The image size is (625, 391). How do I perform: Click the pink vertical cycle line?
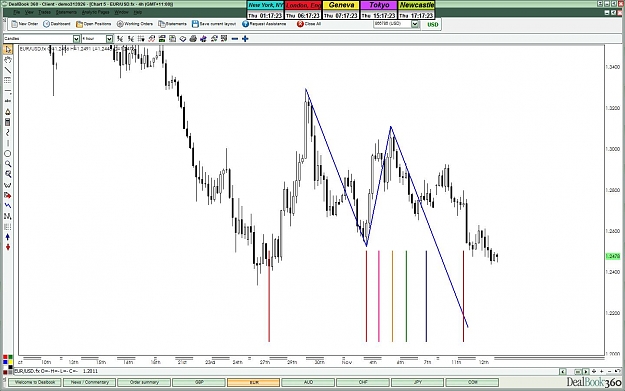coord(379,296)
